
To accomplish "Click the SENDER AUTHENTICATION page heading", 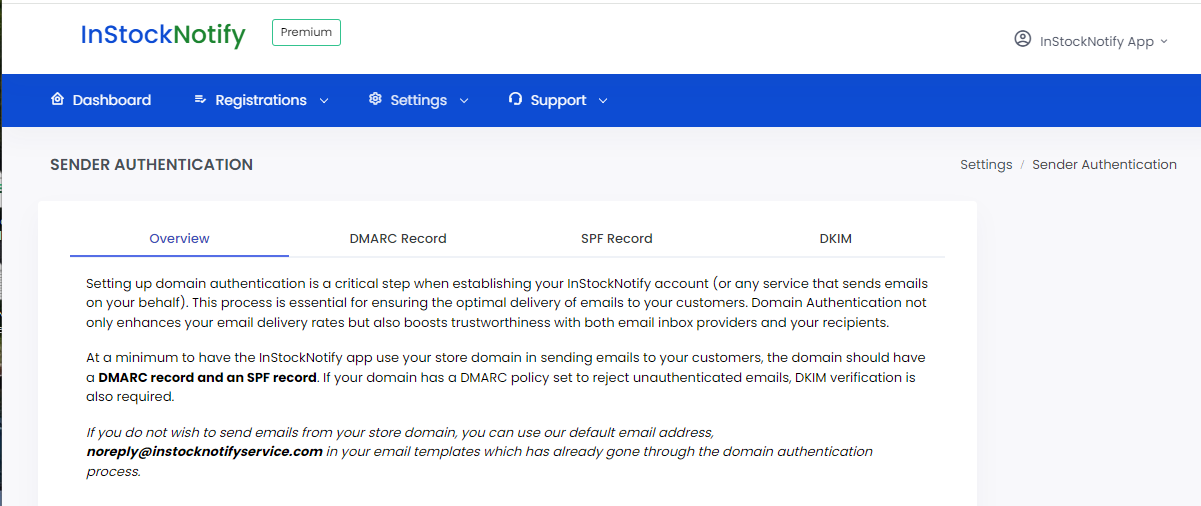I will 152,164.
